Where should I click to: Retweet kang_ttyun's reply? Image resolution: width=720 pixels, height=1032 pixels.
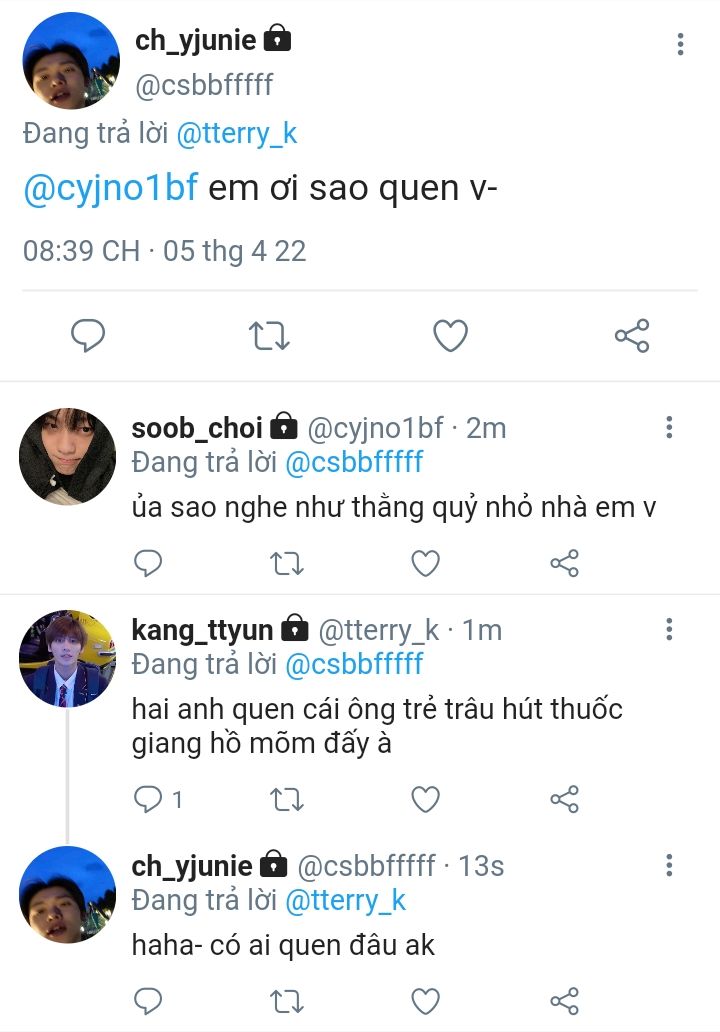coord(287,799)
